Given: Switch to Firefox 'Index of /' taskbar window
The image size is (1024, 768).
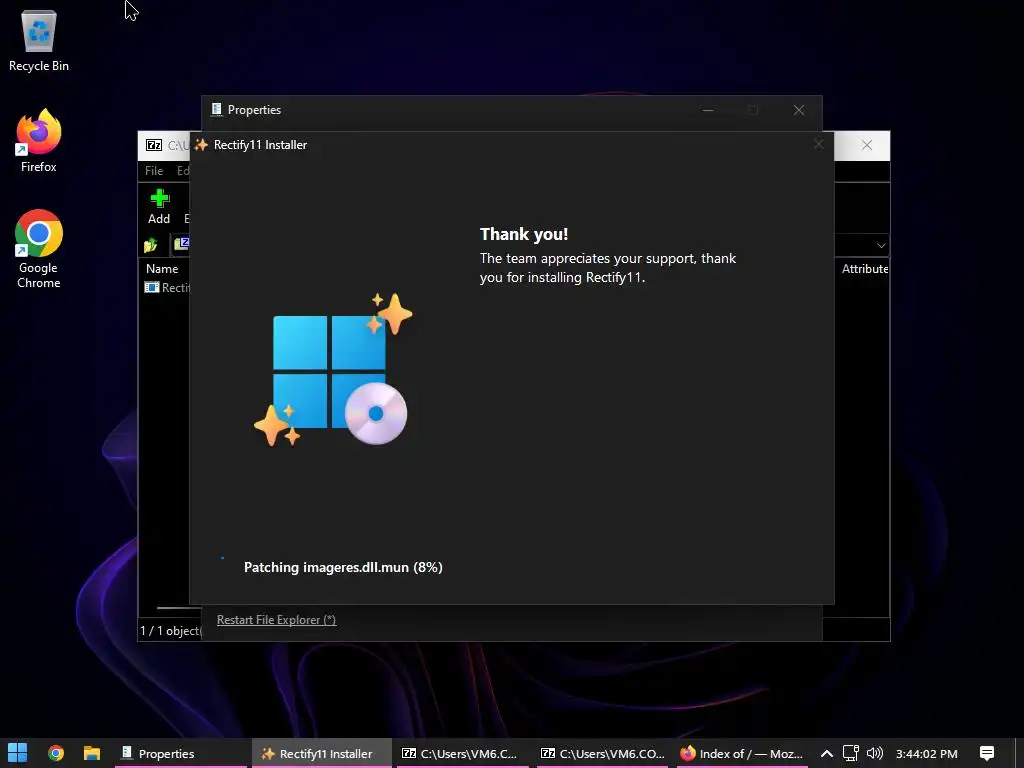Looking at the screenshot, I should tap(742, 753).
